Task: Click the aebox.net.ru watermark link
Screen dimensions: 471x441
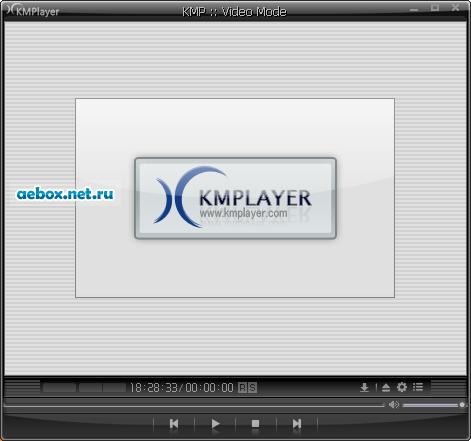Action: click(x=65, y=194)
